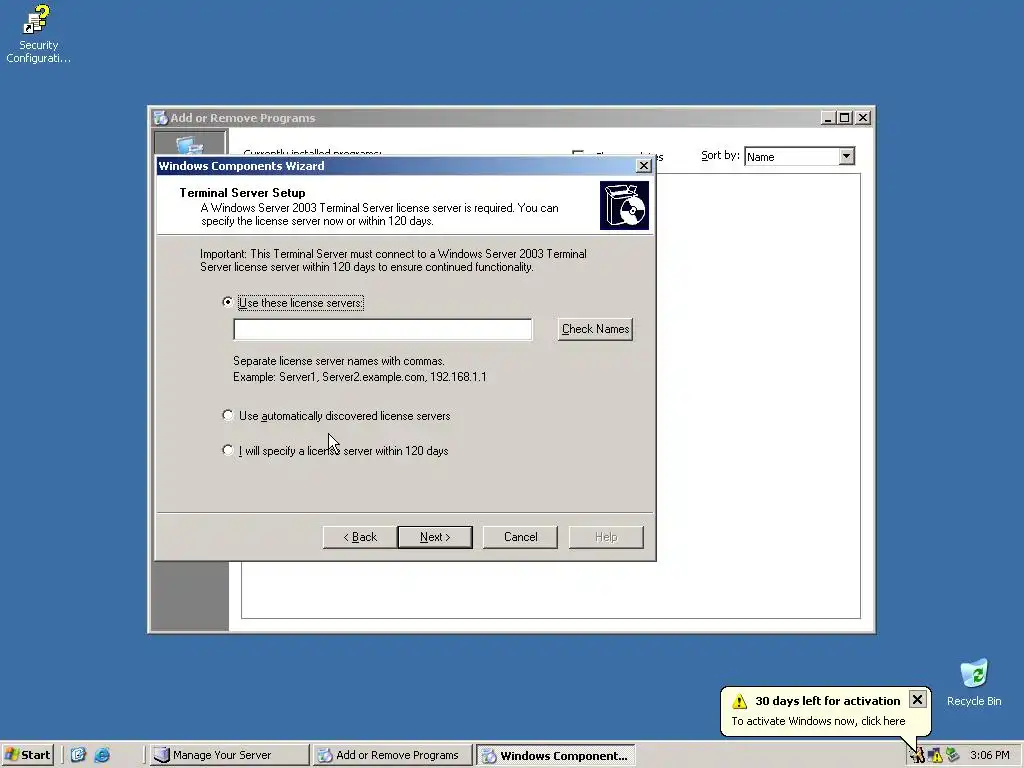Screen dimensions: 1024x768
Task: Select Use these license servers option
Action: pos(228,302)
